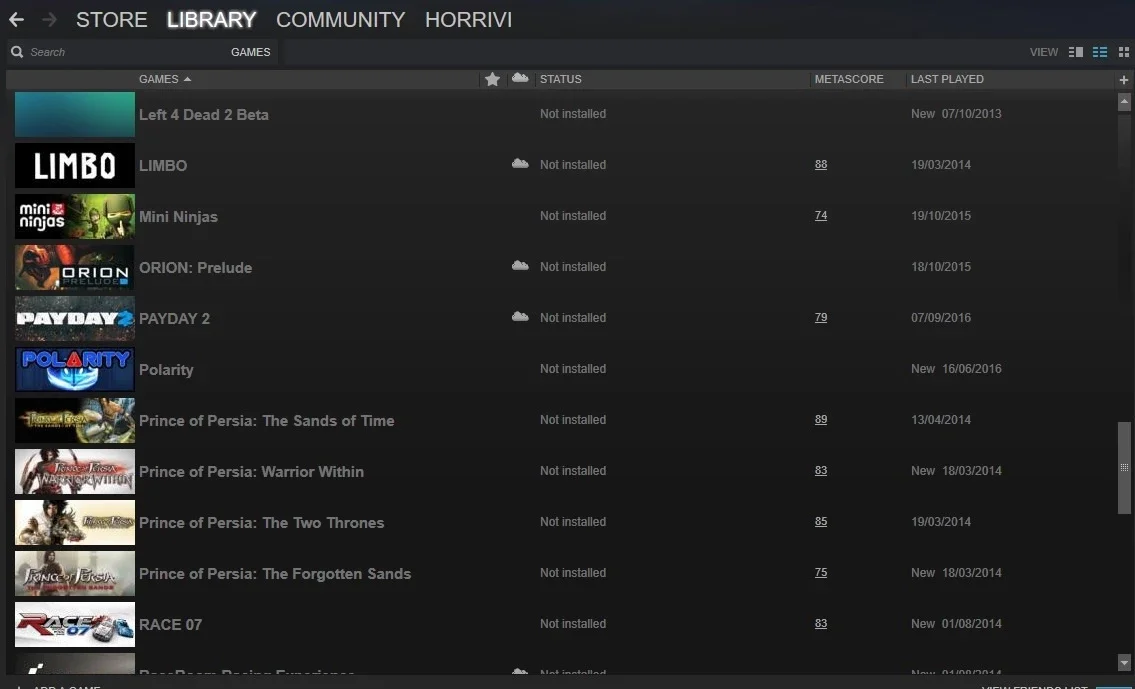Viewport: 1135px width, 689px height.
Task: Click PAYDAY 2 date 07/09/2016
Action: click(x=941, y=318)
